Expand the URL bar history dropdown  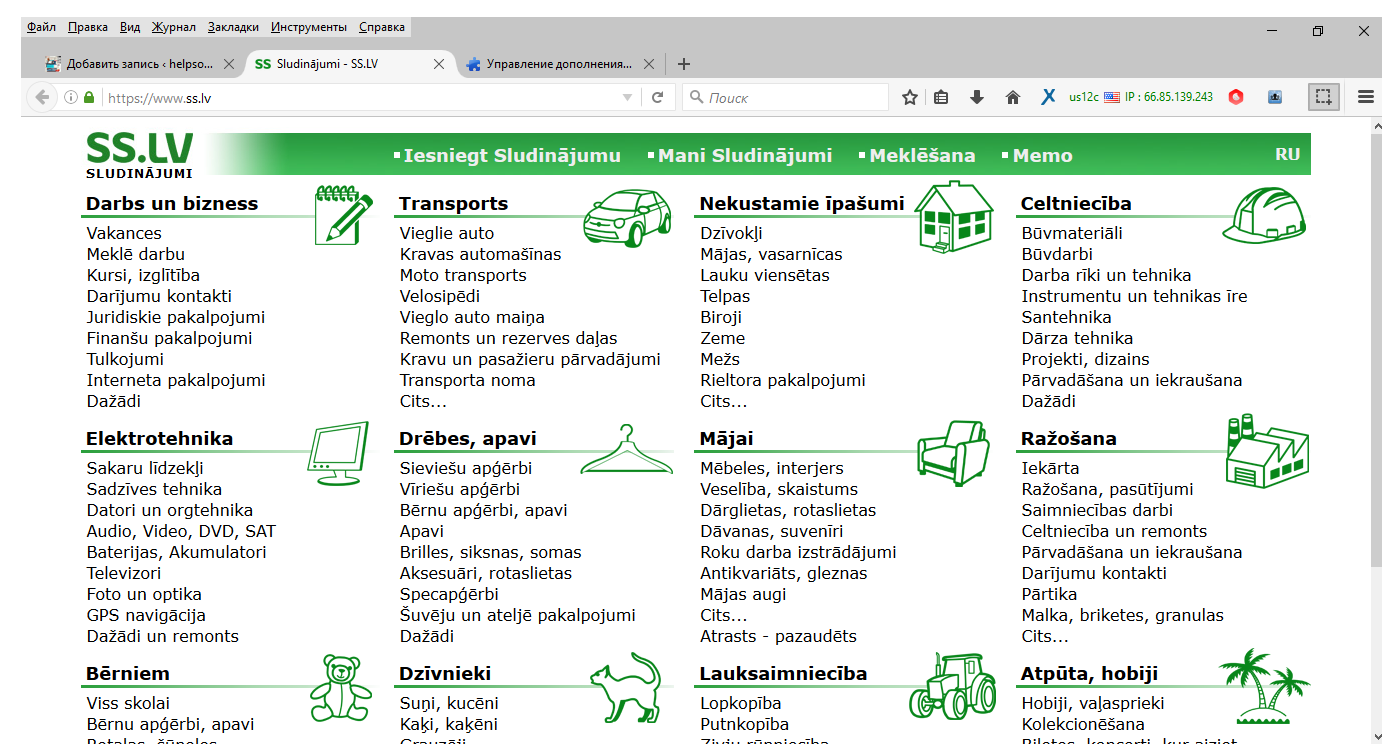[x=627, y=98]
